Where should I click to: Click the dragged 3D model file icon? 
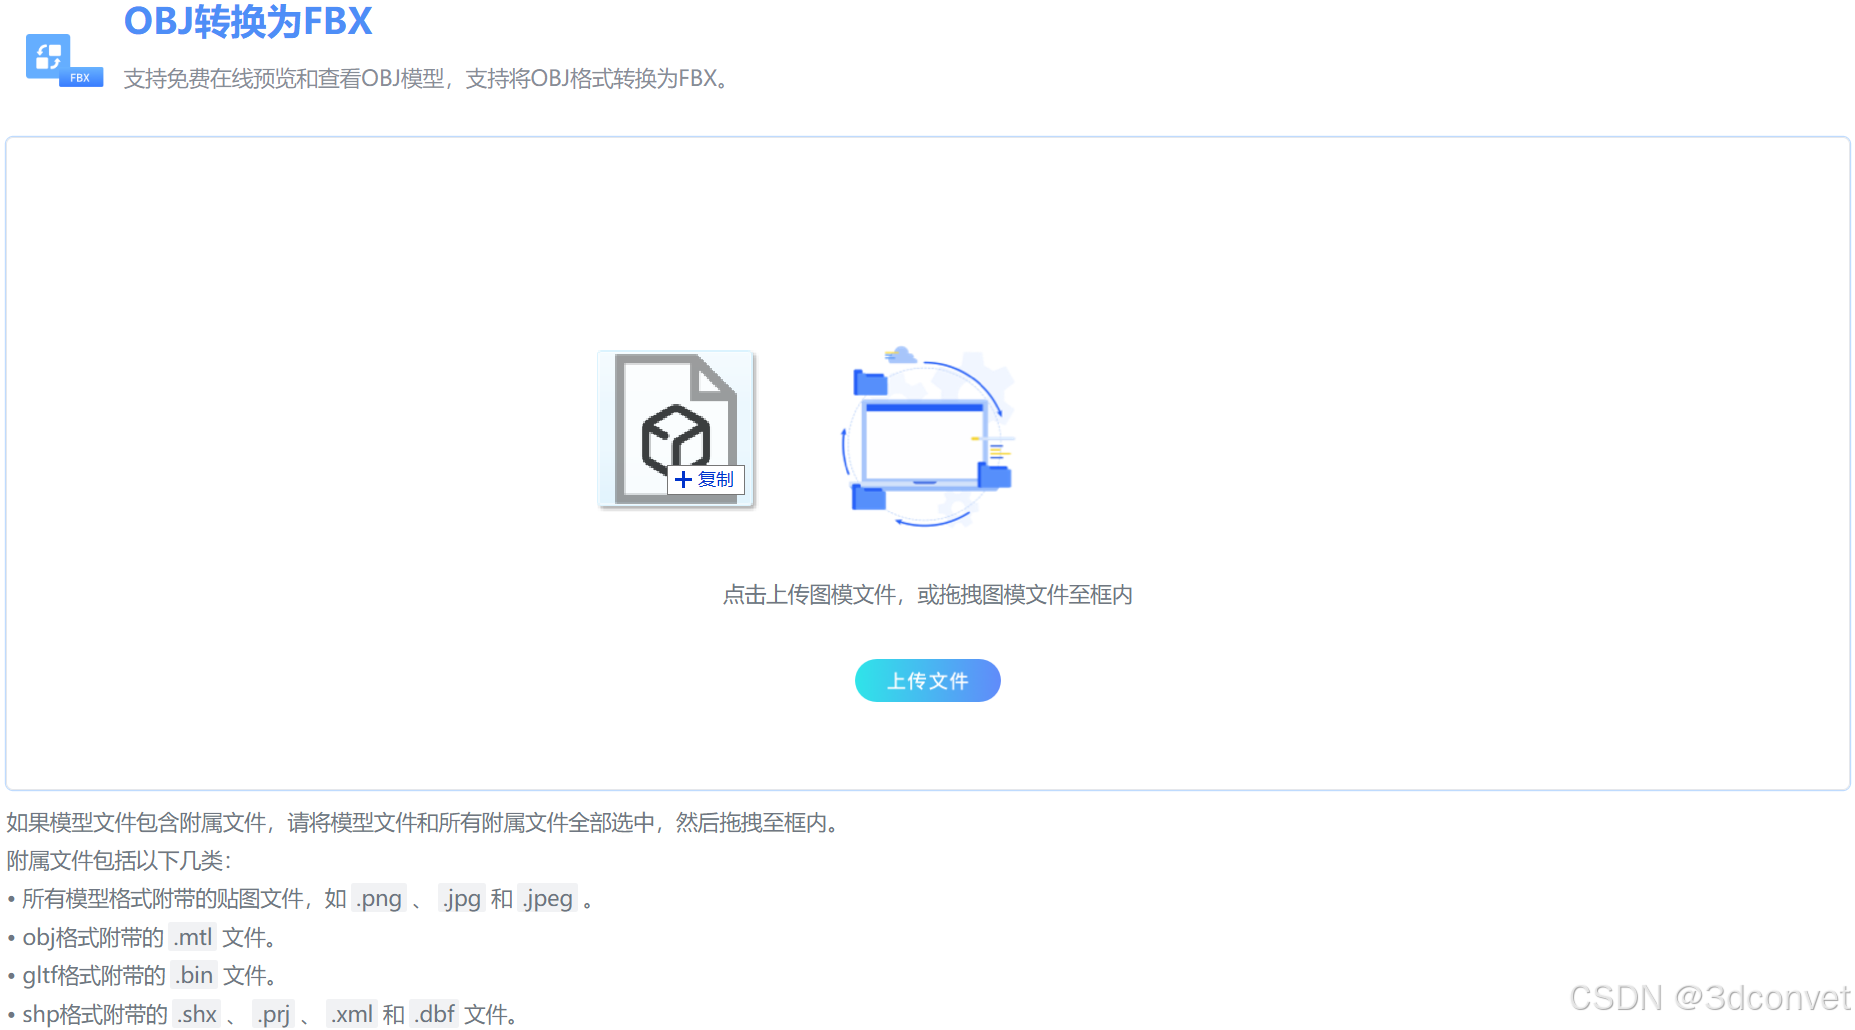tap(676, 429)
